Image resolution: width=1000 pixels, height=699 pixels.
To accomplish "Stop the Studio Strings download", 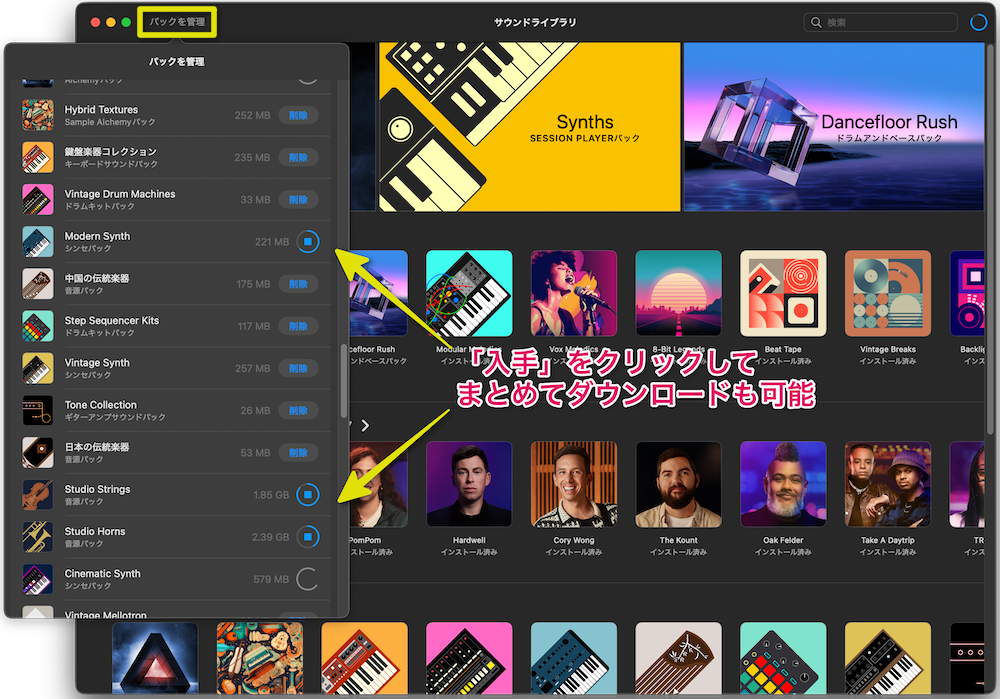I will click(307, 494).
